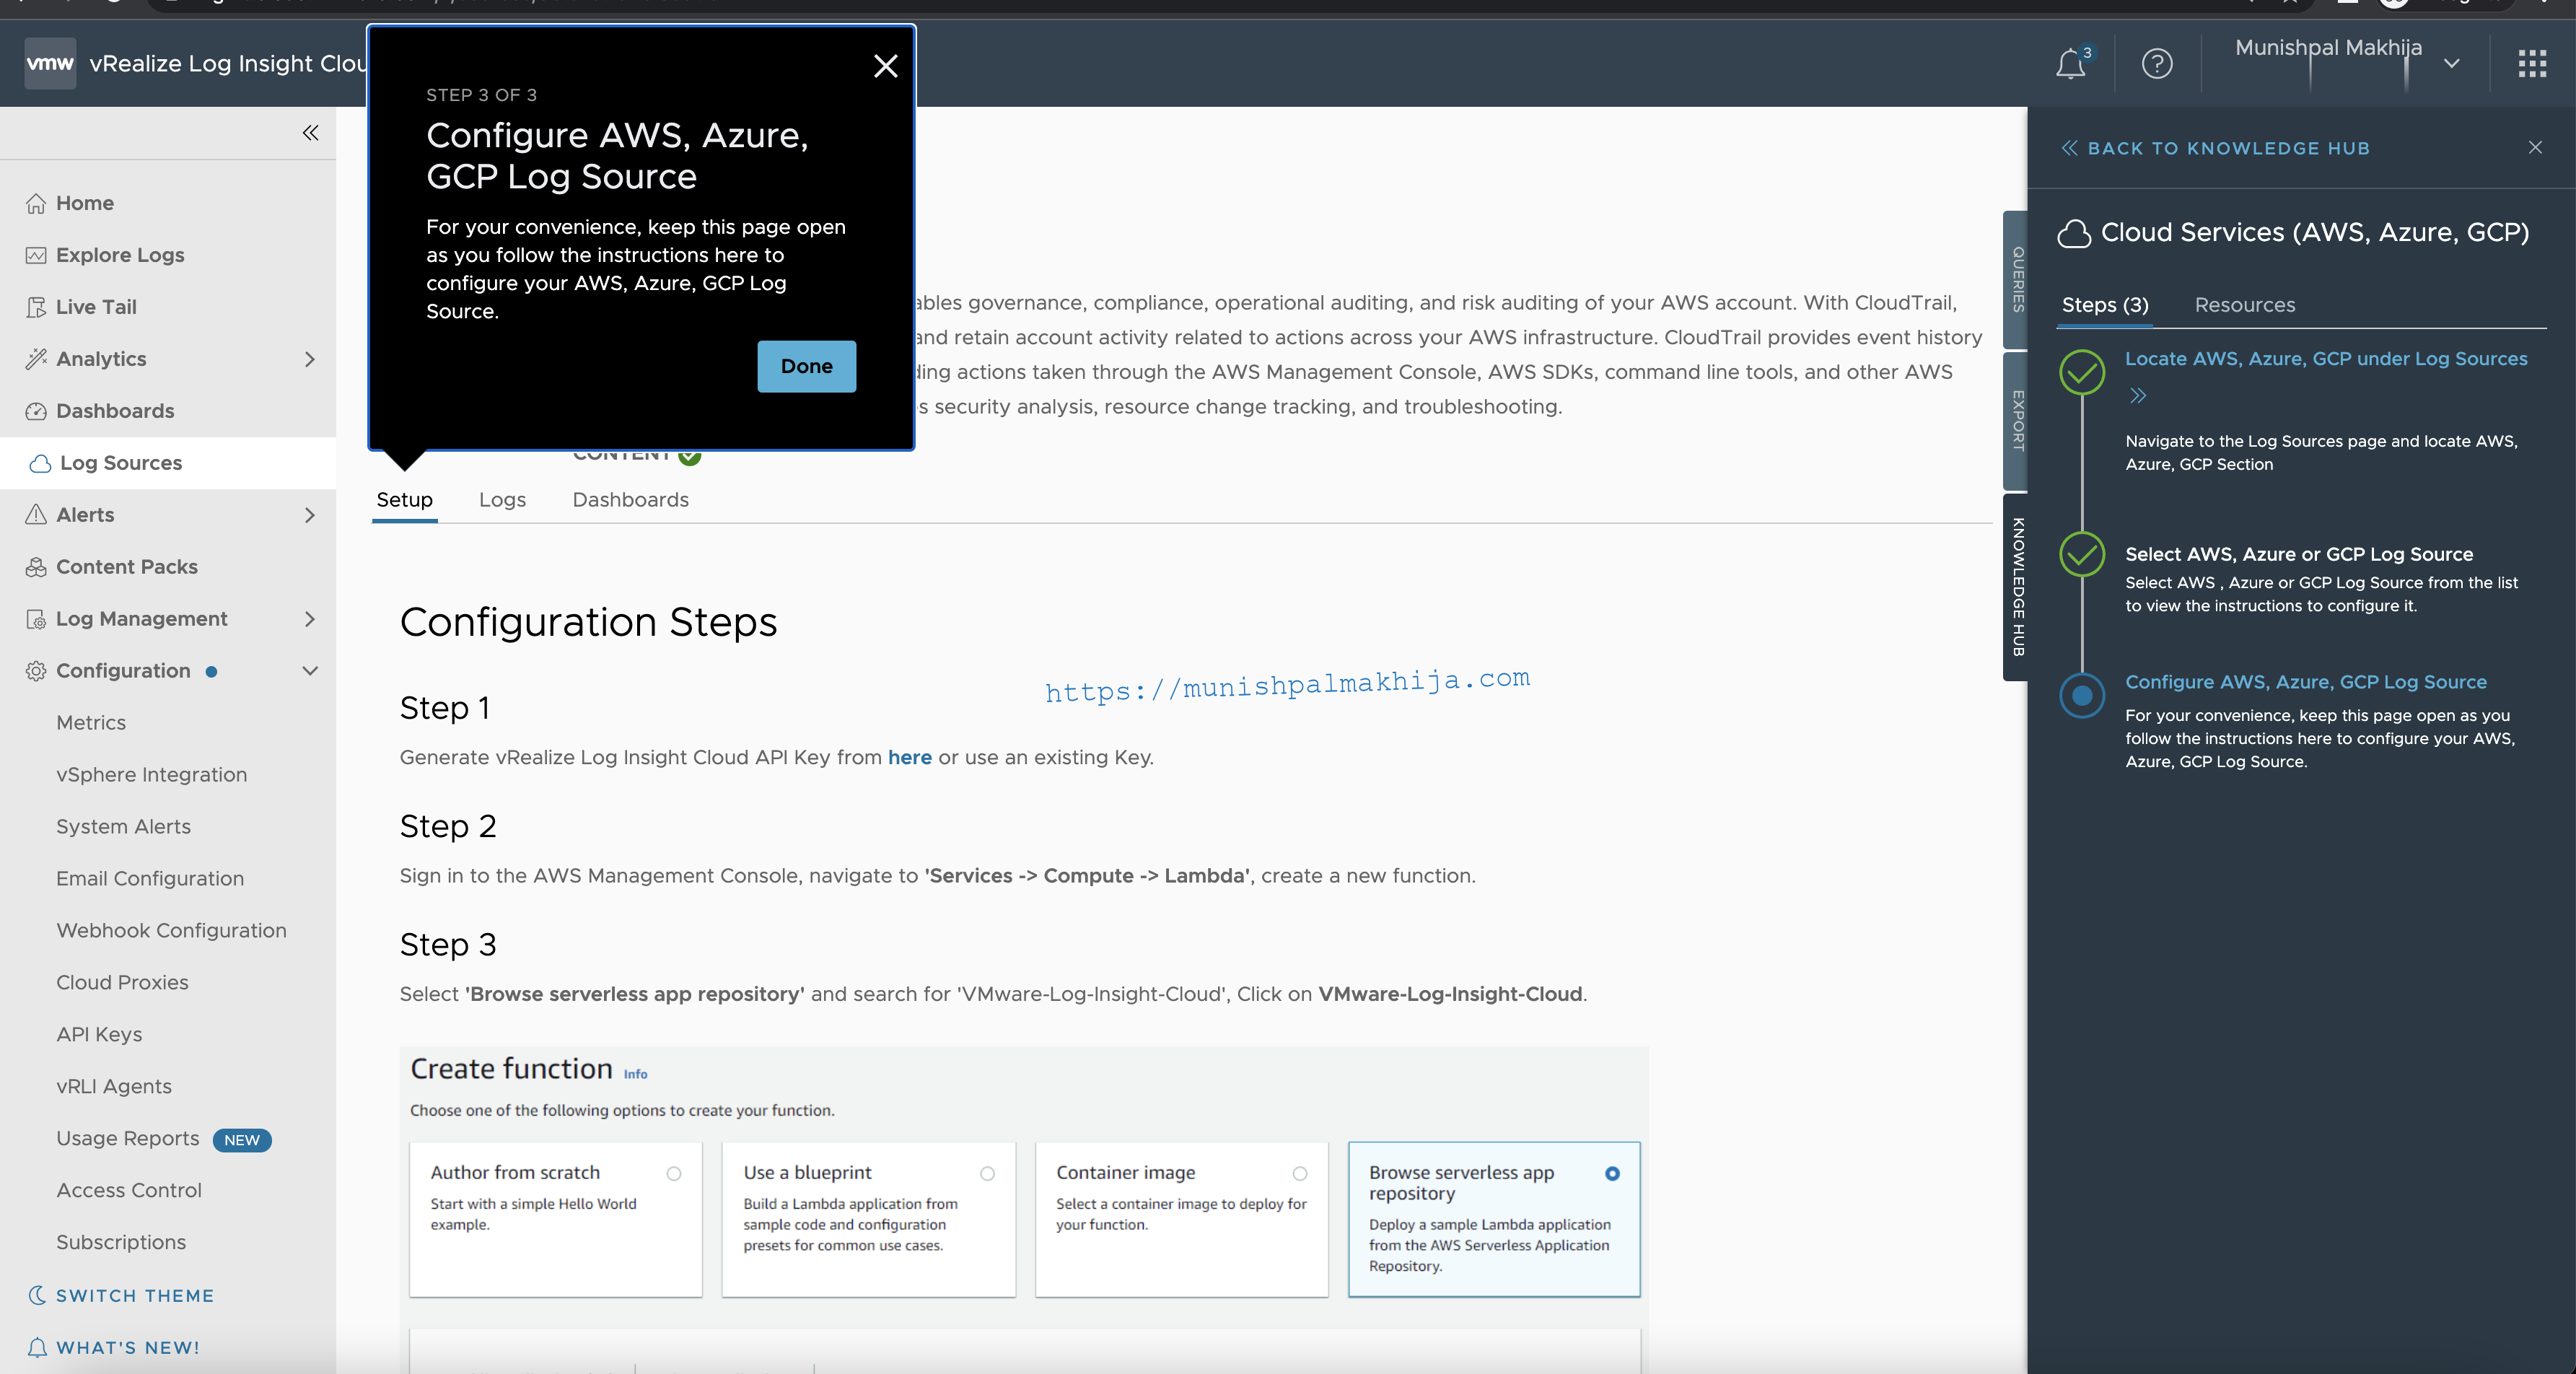This screenshot has width=2576, height=1374.
Task: Open Locate AWS, Azure, GCP step link
Action: pos(2325,359)
